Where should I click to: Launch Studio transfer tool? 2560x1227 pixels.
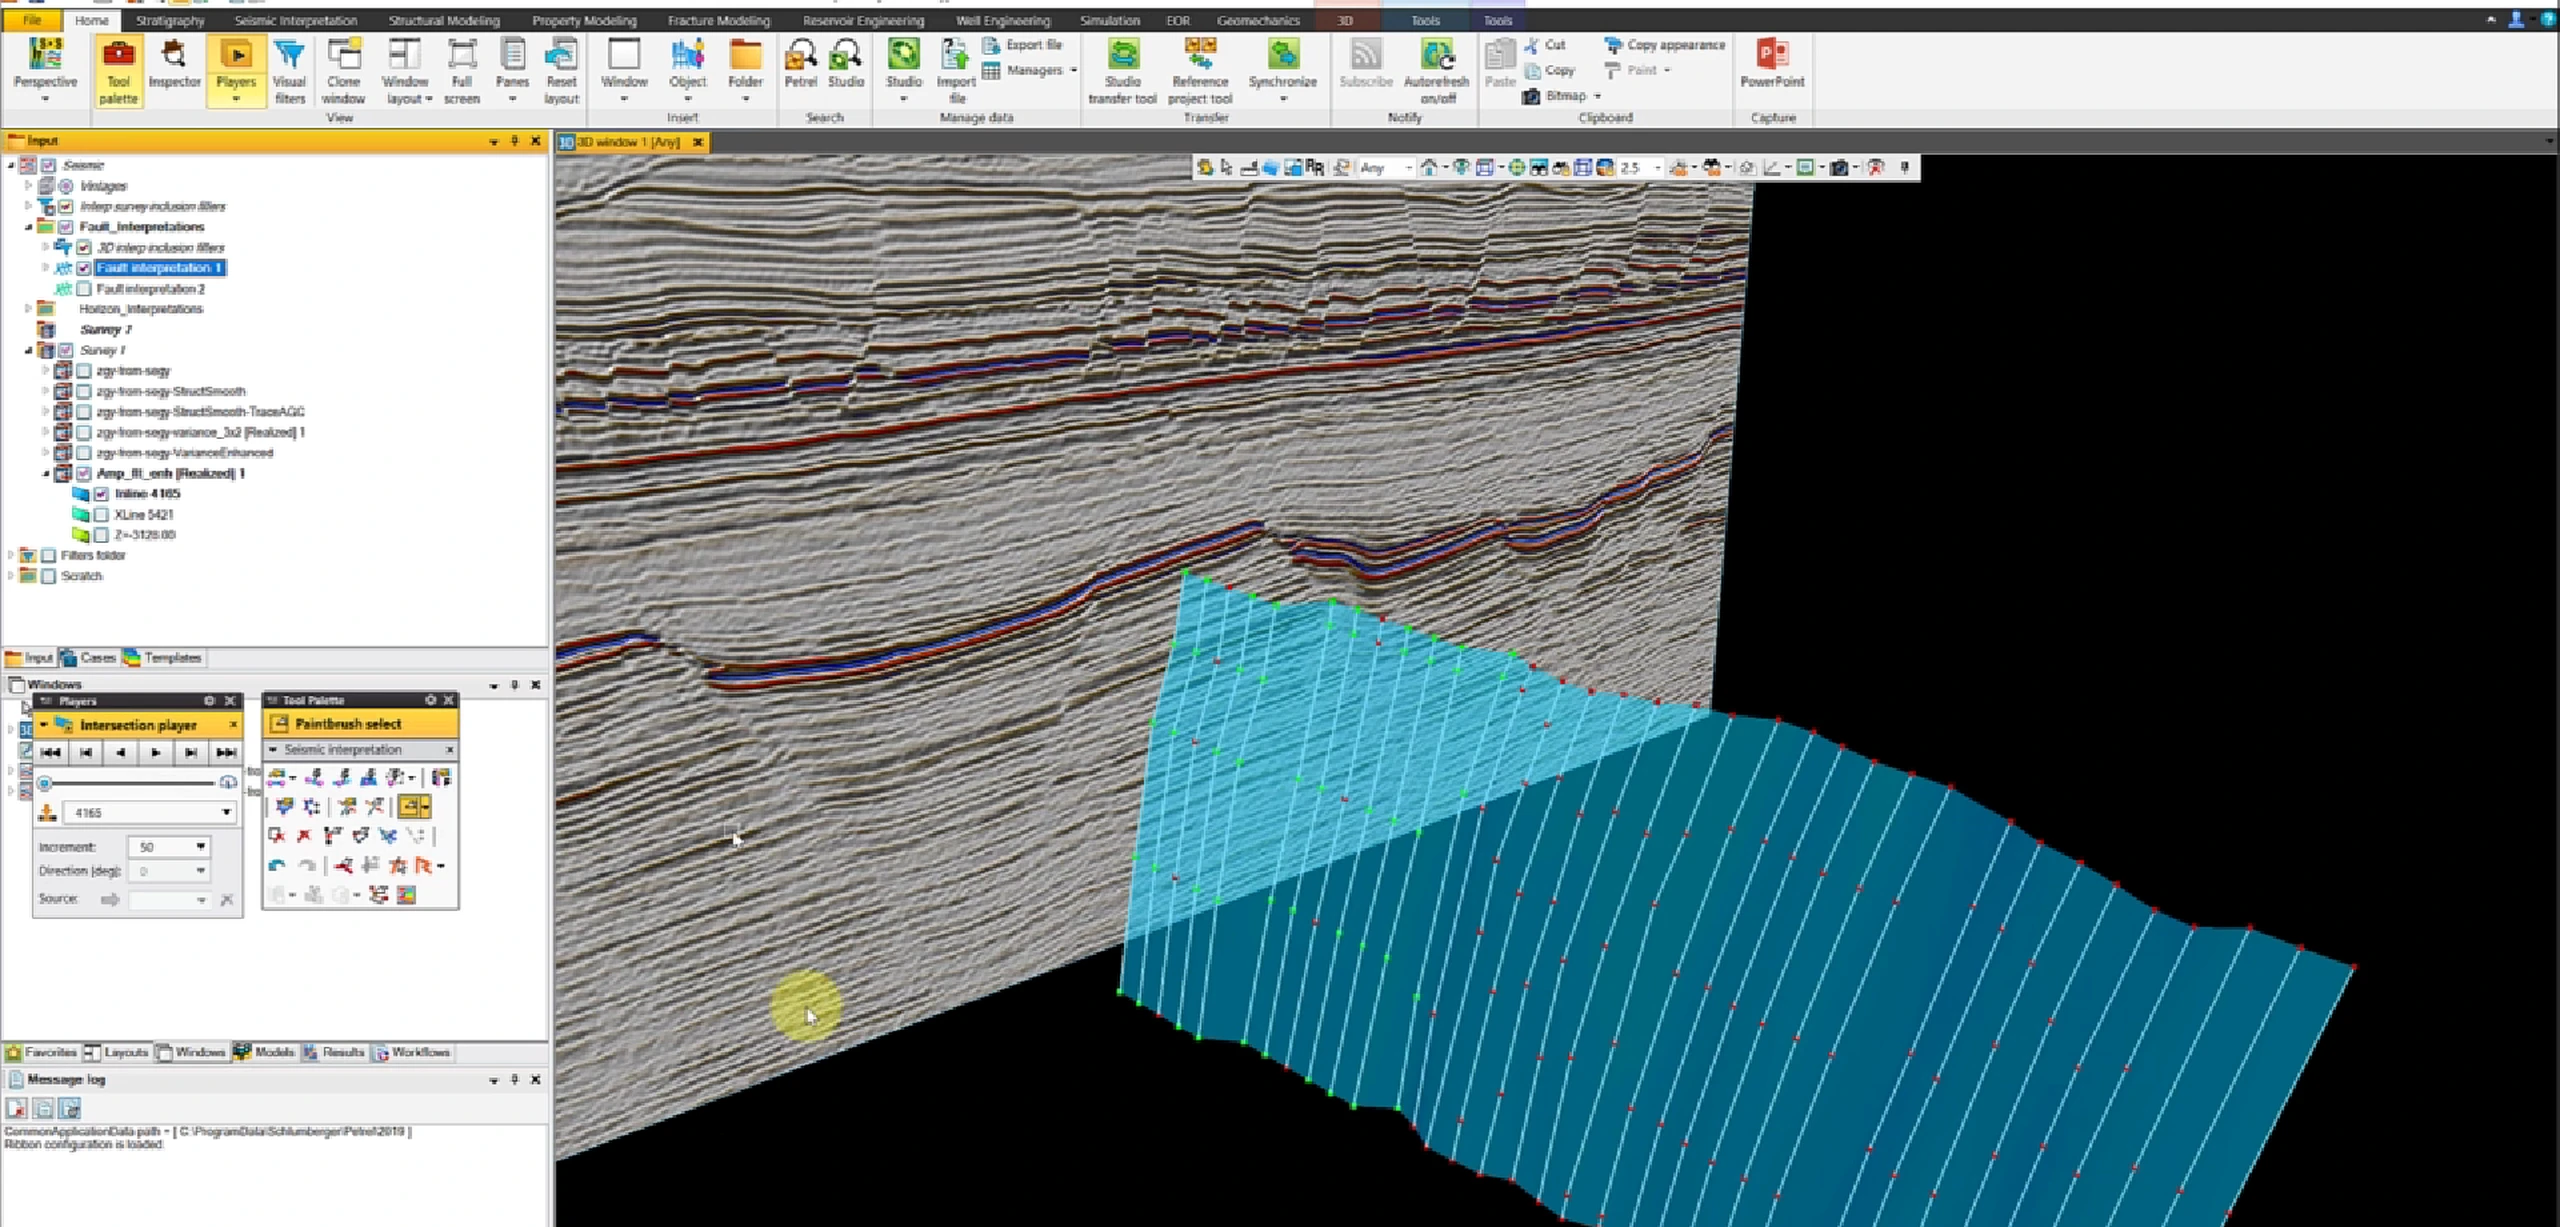1122,70
